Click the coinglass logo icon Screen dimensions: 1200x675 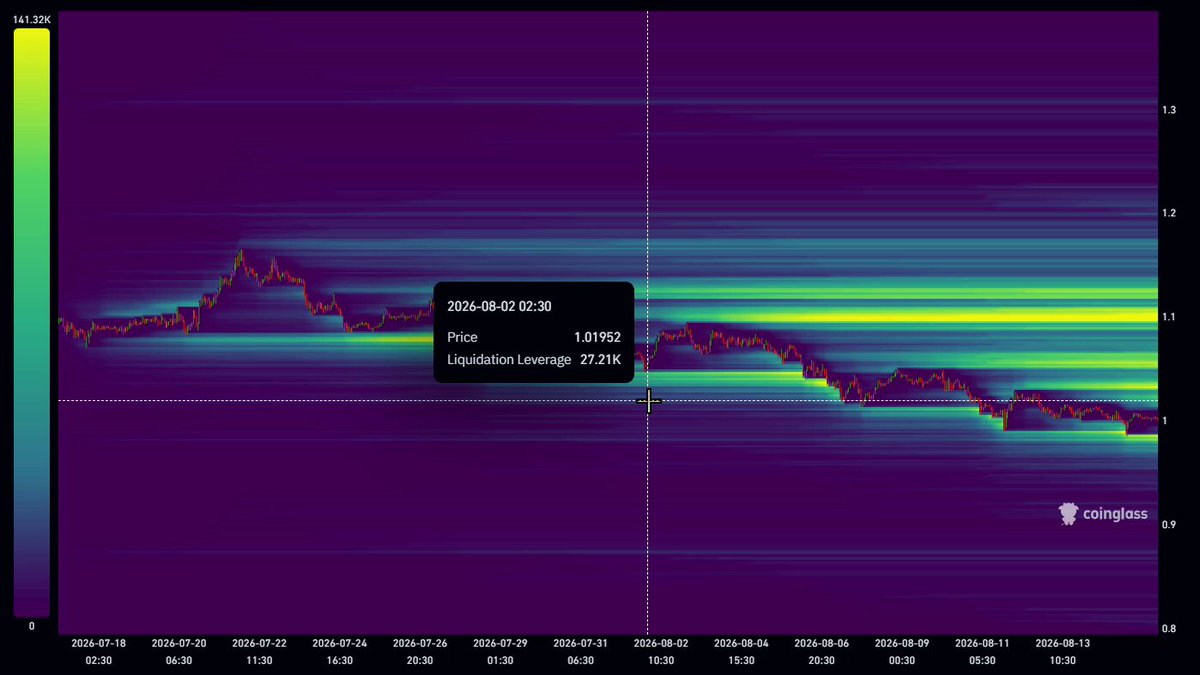[x=1068, y=514]
